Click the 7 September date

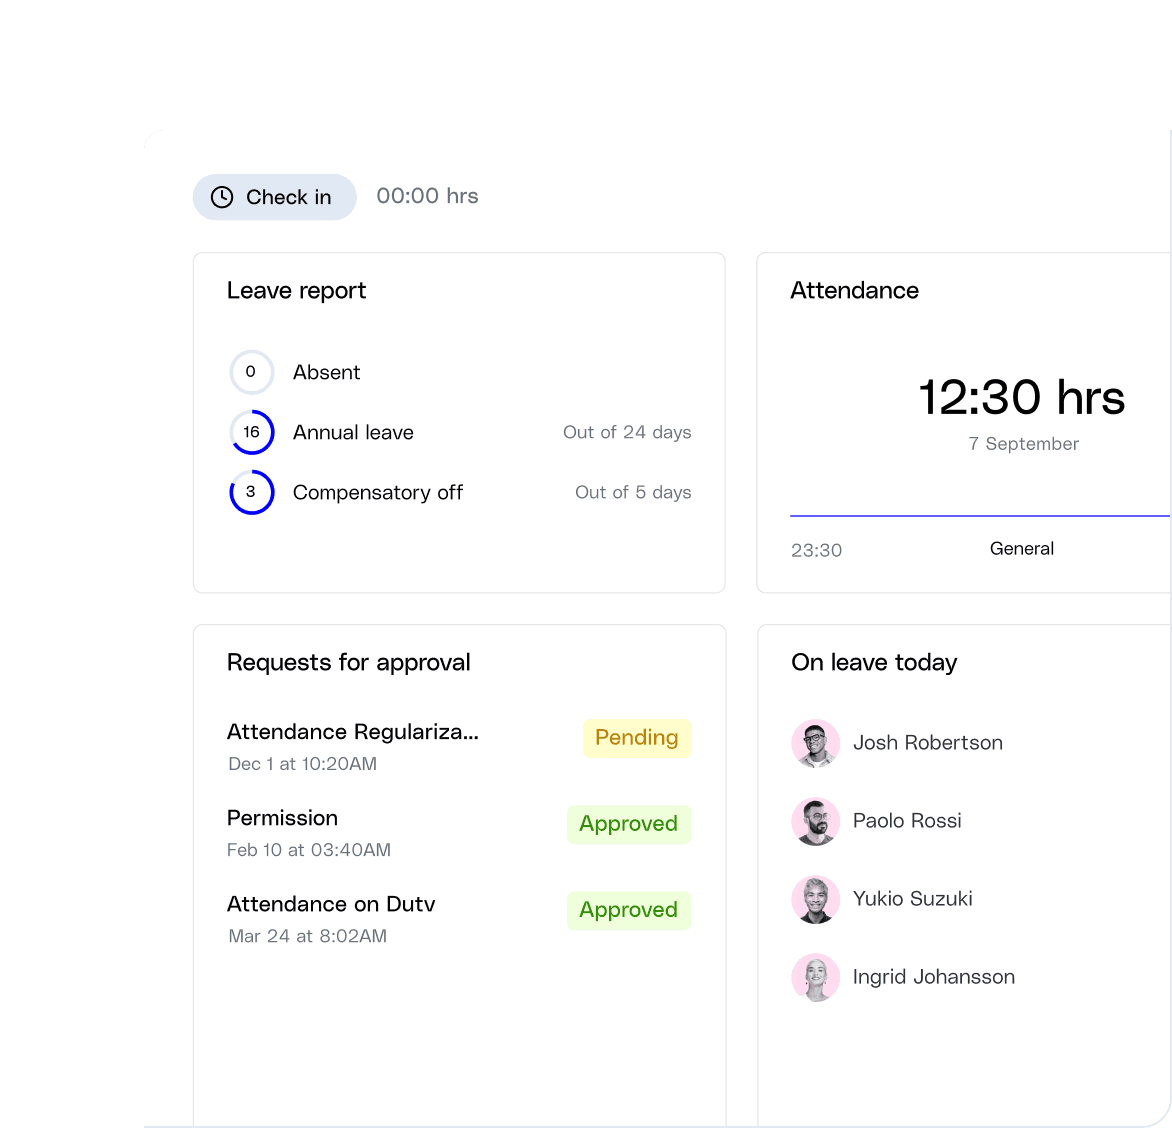1023,443
